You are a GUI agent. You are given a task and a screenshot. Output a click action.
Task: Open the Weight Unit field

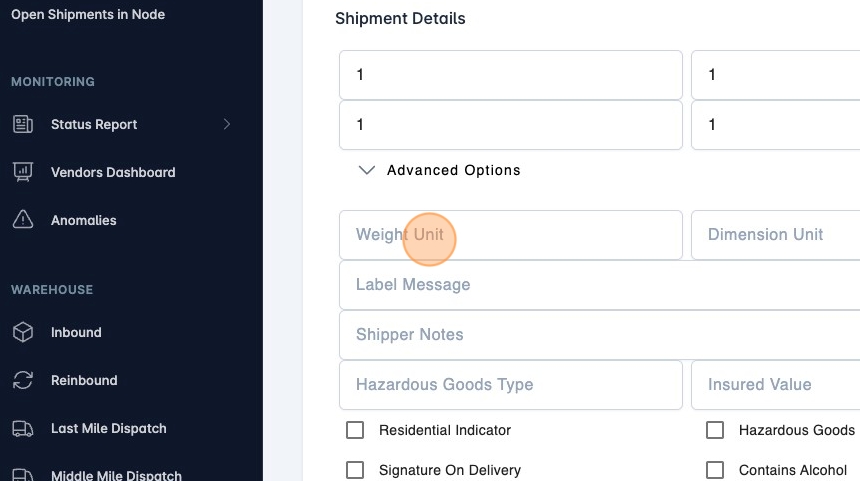[510, 235]
